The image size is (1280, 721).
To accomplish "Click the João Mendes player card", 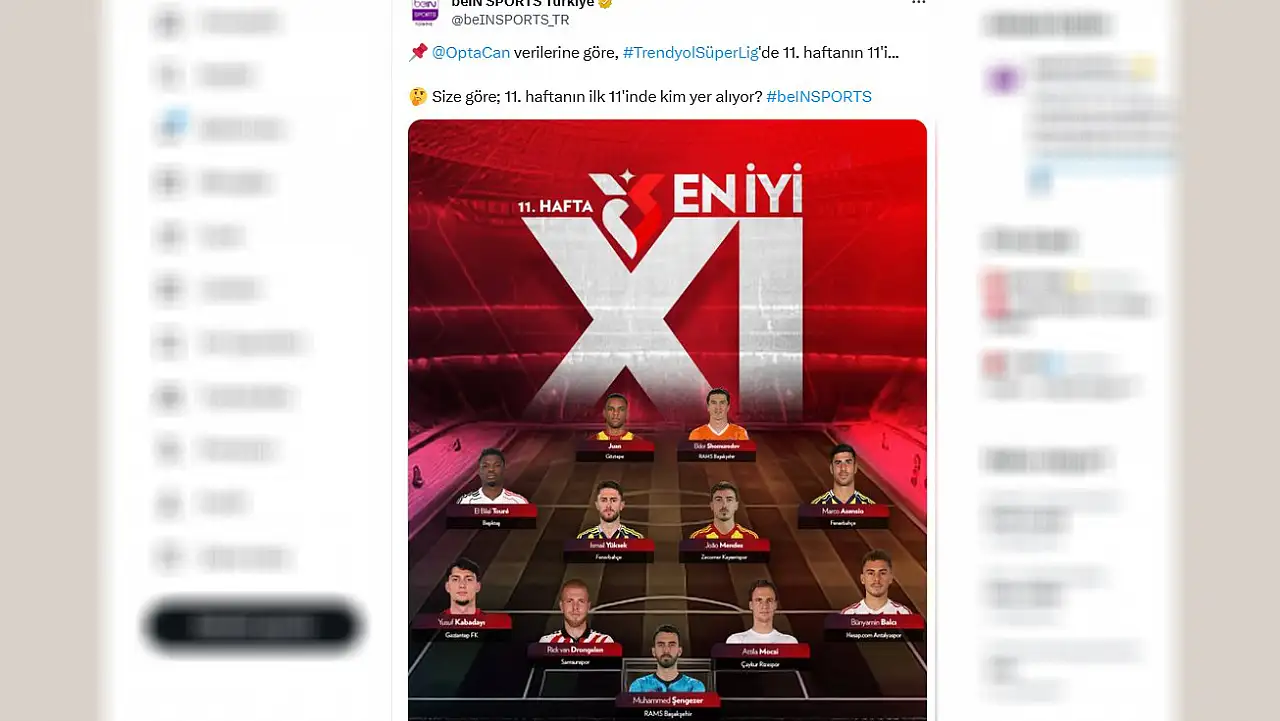I will point(725,522).
